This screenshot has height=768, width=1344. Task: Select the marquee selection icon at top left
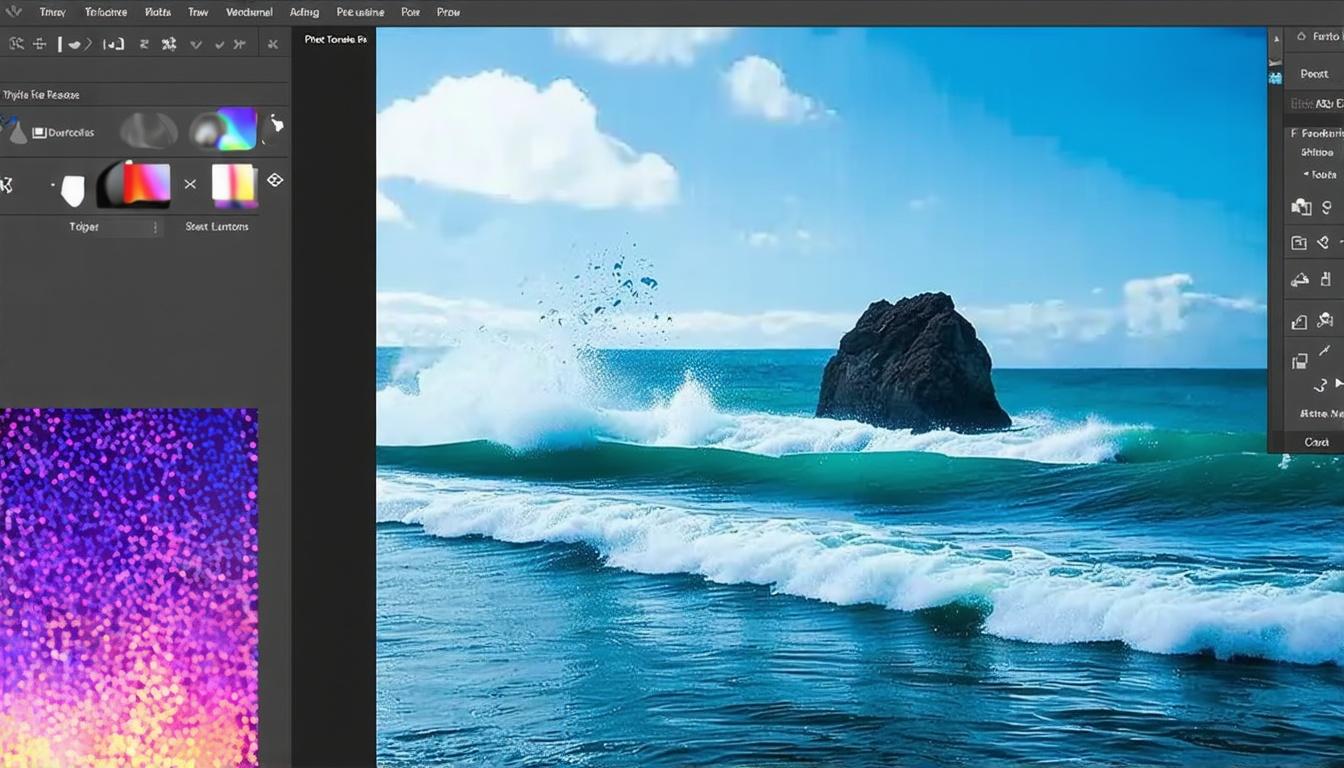click(15, 44)
